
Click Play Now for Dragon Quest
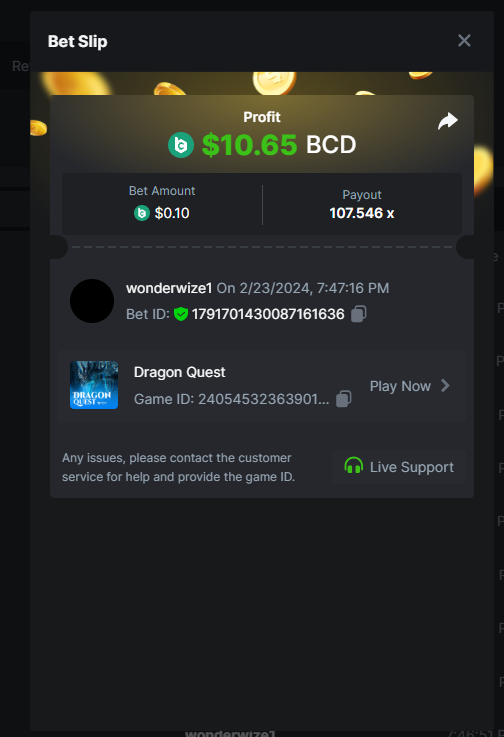pyautogui.click(x=400, y=386)
